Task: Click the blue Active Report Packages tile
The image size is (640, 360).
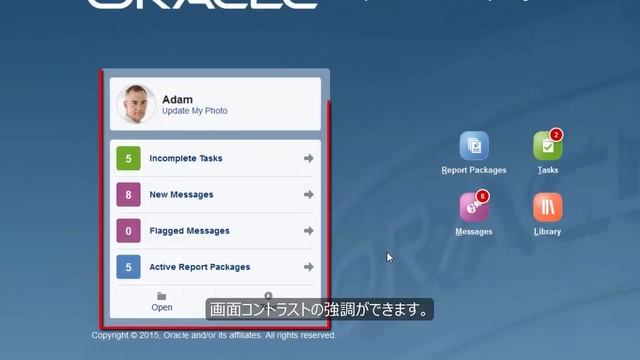Action: click(x=128, y=267)
